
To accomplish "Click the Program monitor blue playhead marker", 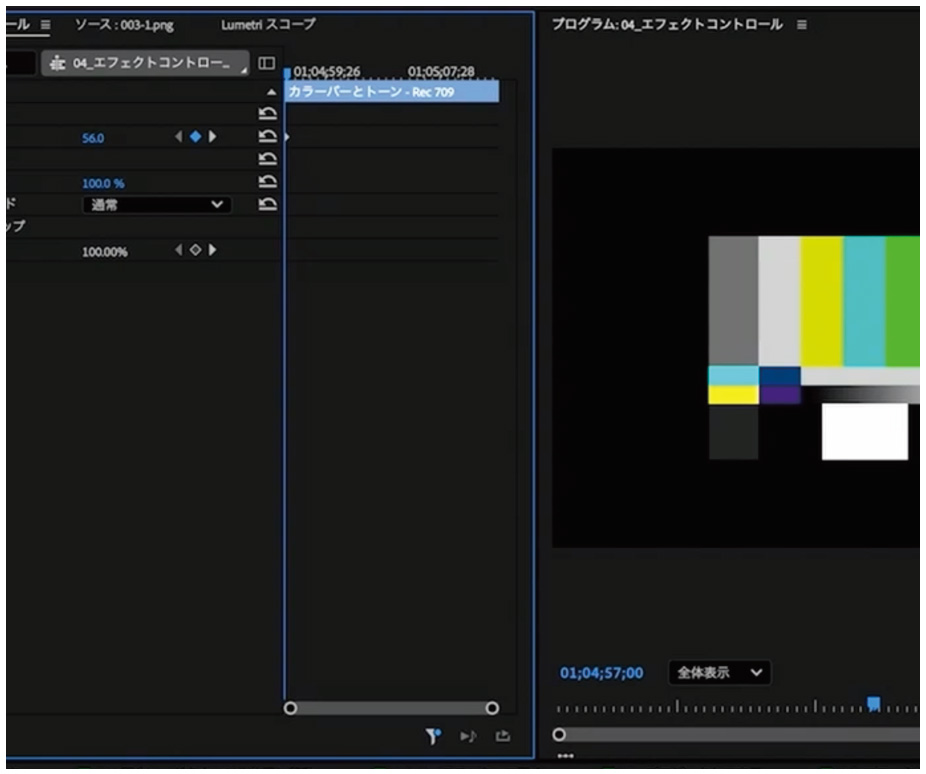I will pyautogui.click(x=873, y=704).
